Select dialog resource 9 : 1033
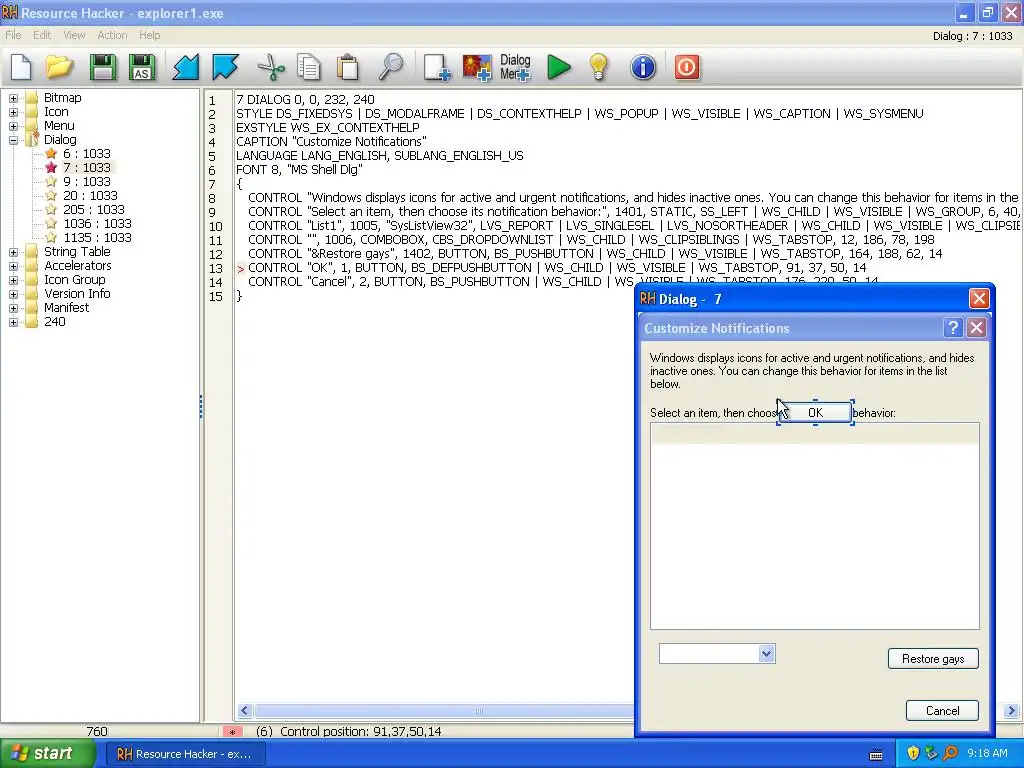 click(x=86, y=182)
